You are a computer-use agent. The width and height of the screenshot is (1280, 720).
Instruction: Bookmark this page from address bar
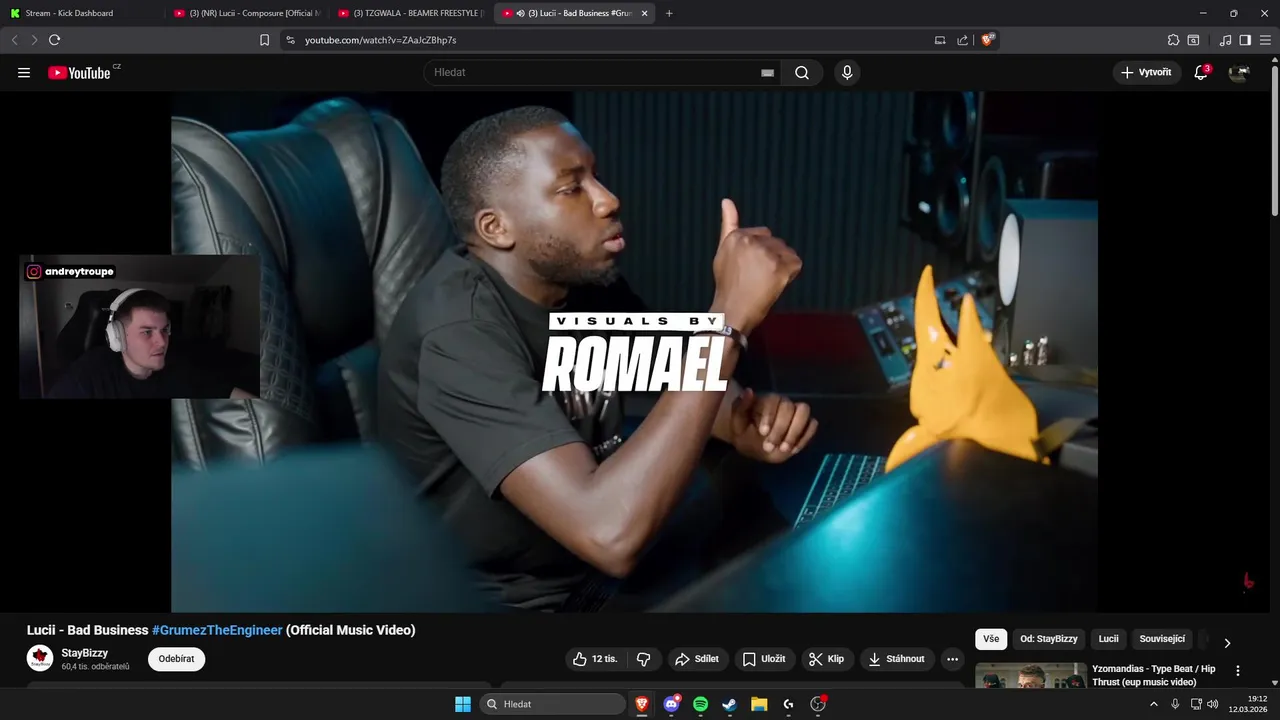point(264,40)
